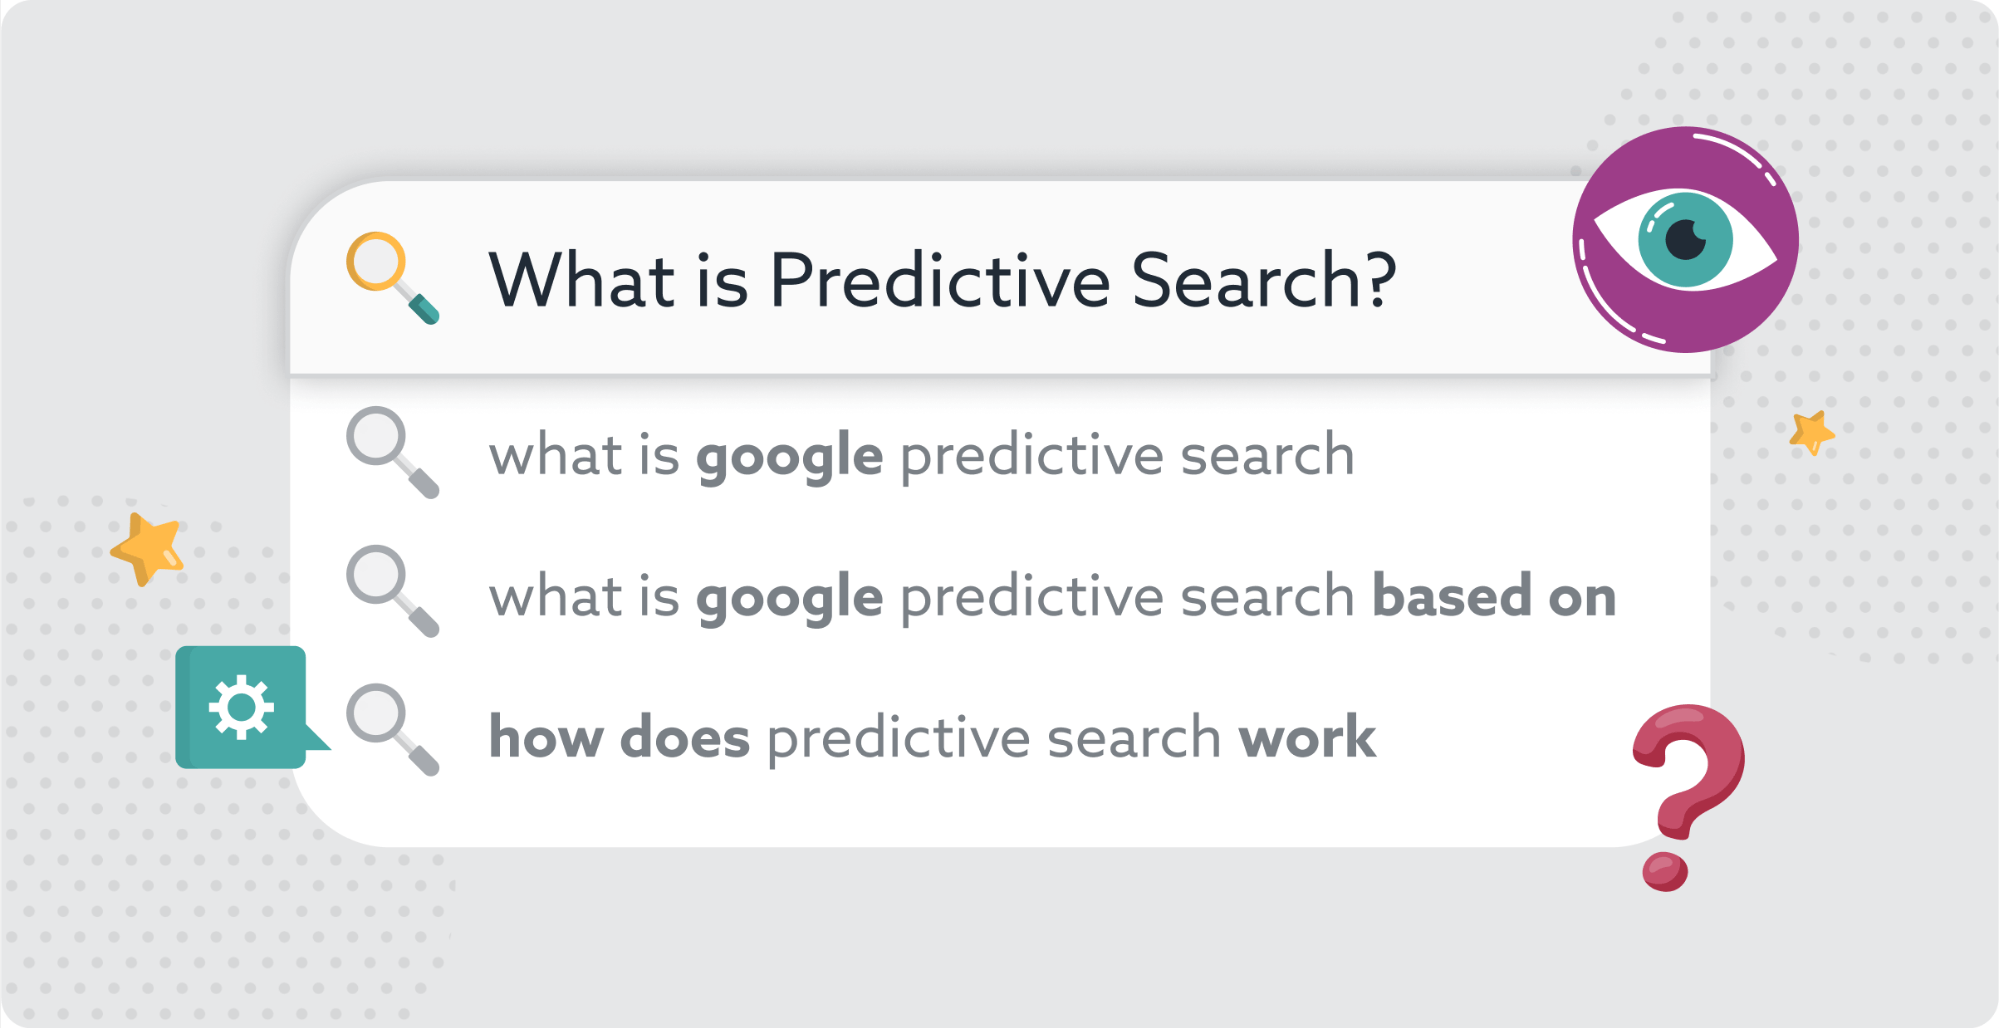Click the bold words 'based on'
1999x1029 pixels.
(1494, 596)
